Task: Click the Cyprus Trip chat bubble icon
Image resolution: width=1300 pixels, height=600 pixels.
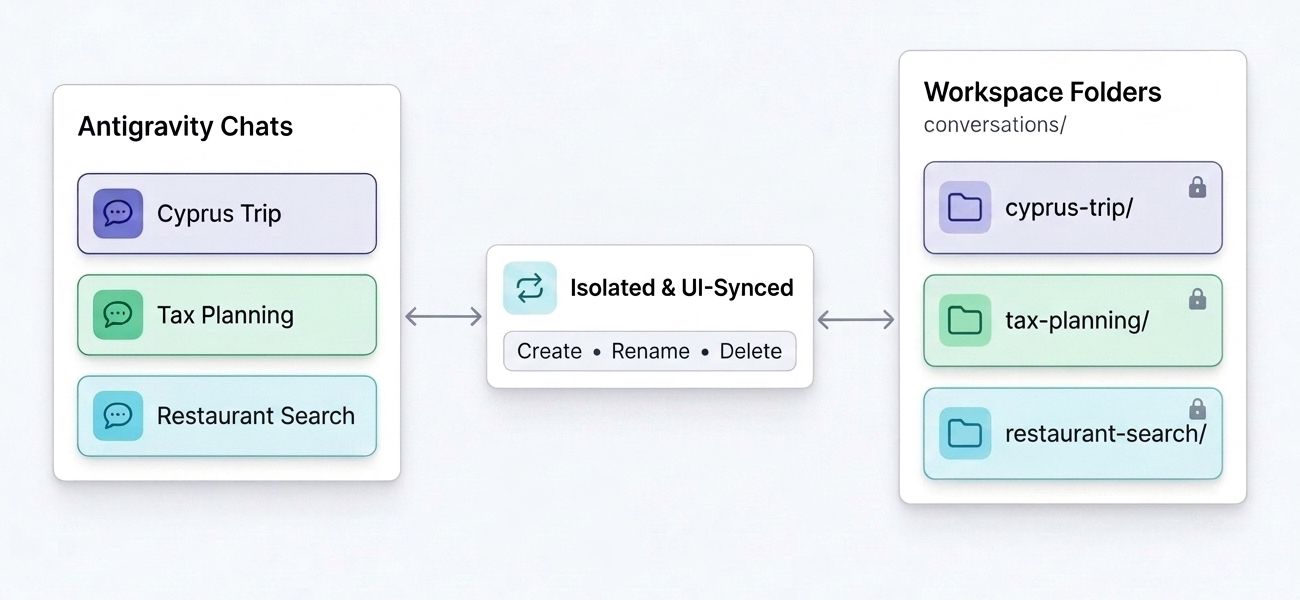Action: pos(118,214)
